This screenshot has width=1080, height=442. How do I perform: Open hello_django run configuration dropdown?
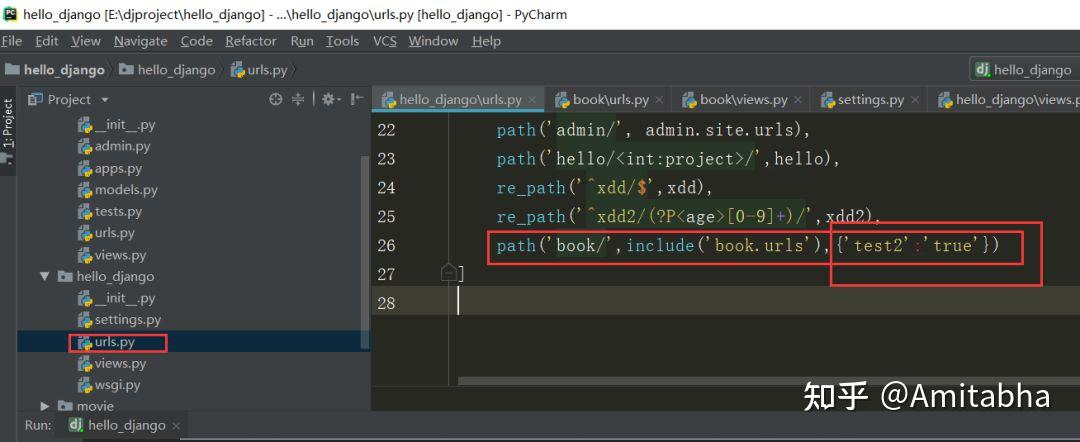(x=1024, y=70)
